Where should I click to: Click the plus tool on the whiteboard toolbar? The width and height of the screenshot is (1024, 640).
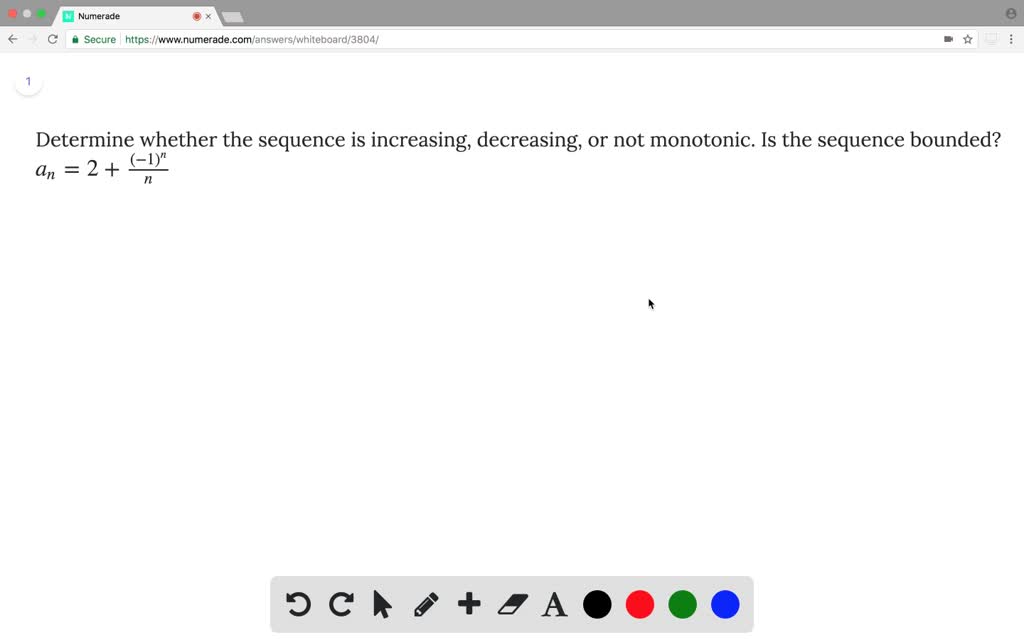tap(469, 604)
